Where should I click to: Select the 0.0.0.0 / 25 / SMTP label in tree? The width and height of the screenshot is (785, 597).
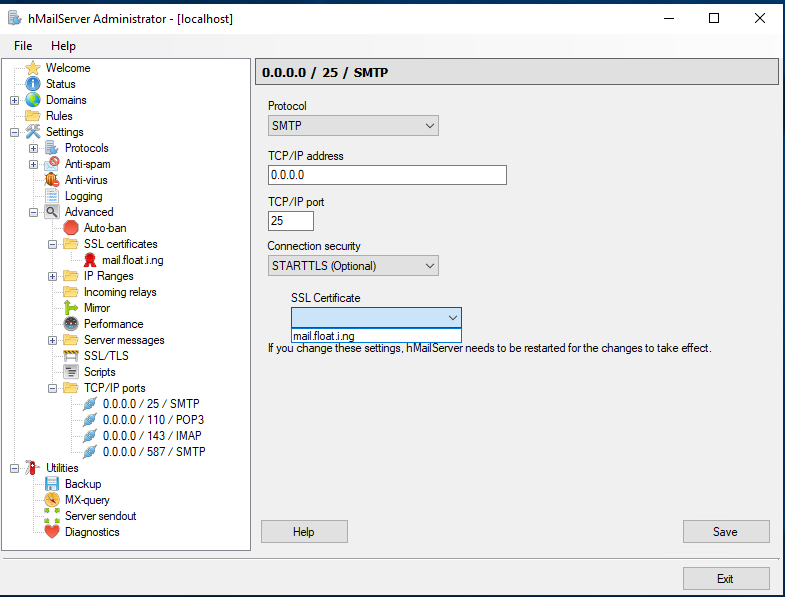pos(151,404)
